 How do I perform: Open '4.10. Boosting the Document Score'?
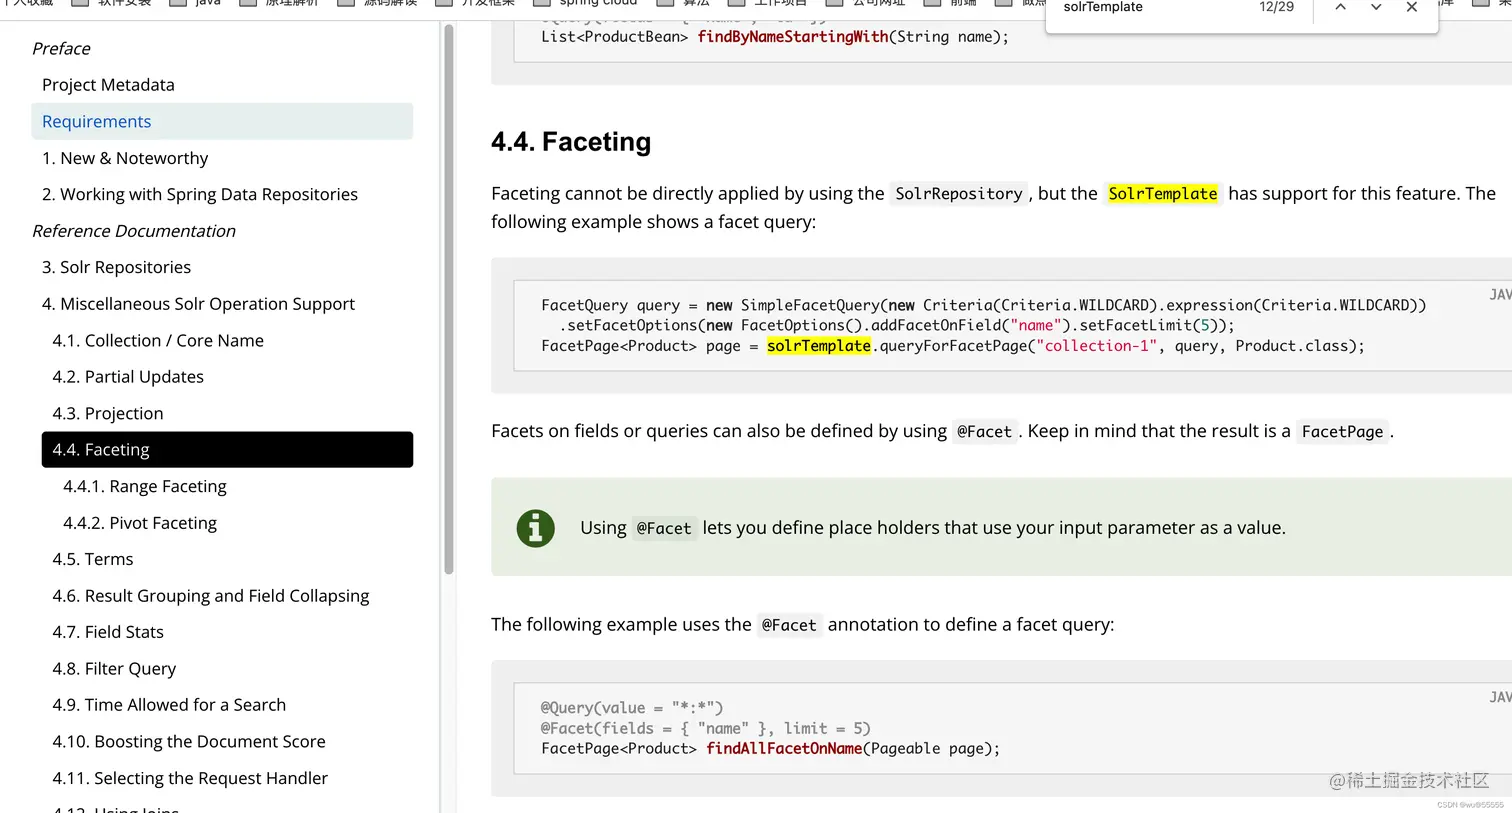189,742
